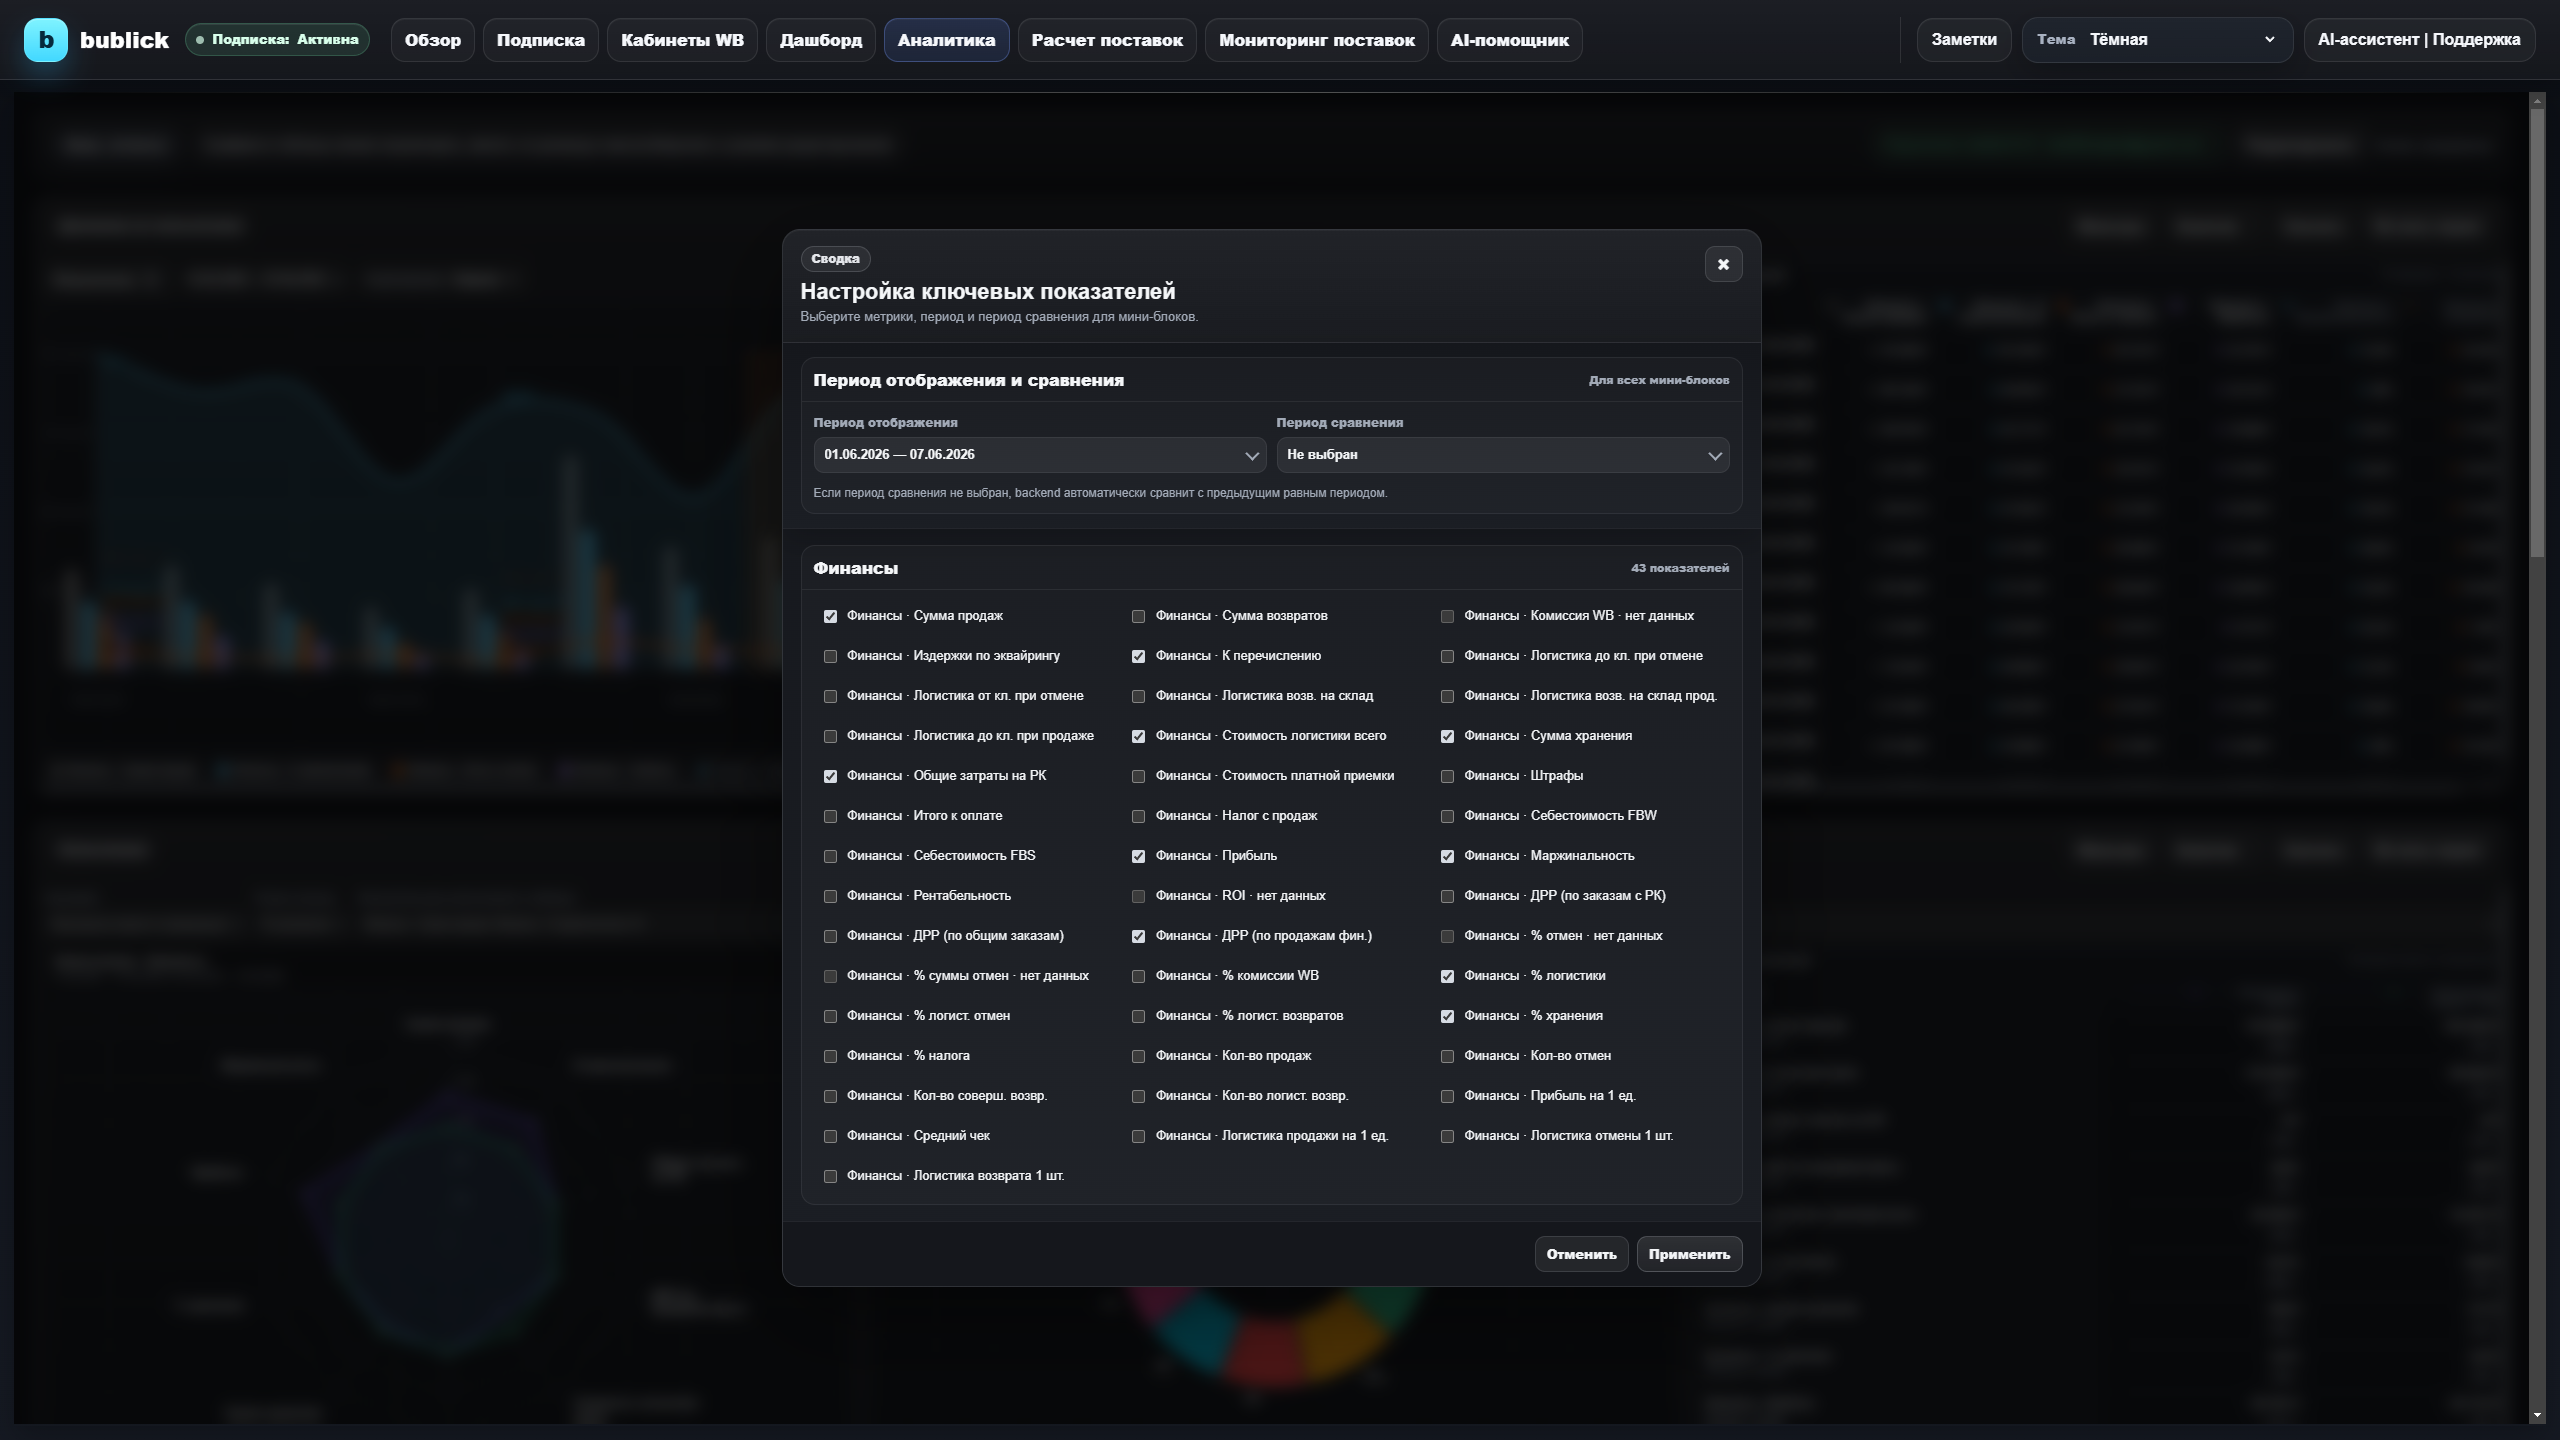Viewport: 2560px width, 1440px height.
Task: Switch to the Дашборд tab
Action: click(820, 40)
